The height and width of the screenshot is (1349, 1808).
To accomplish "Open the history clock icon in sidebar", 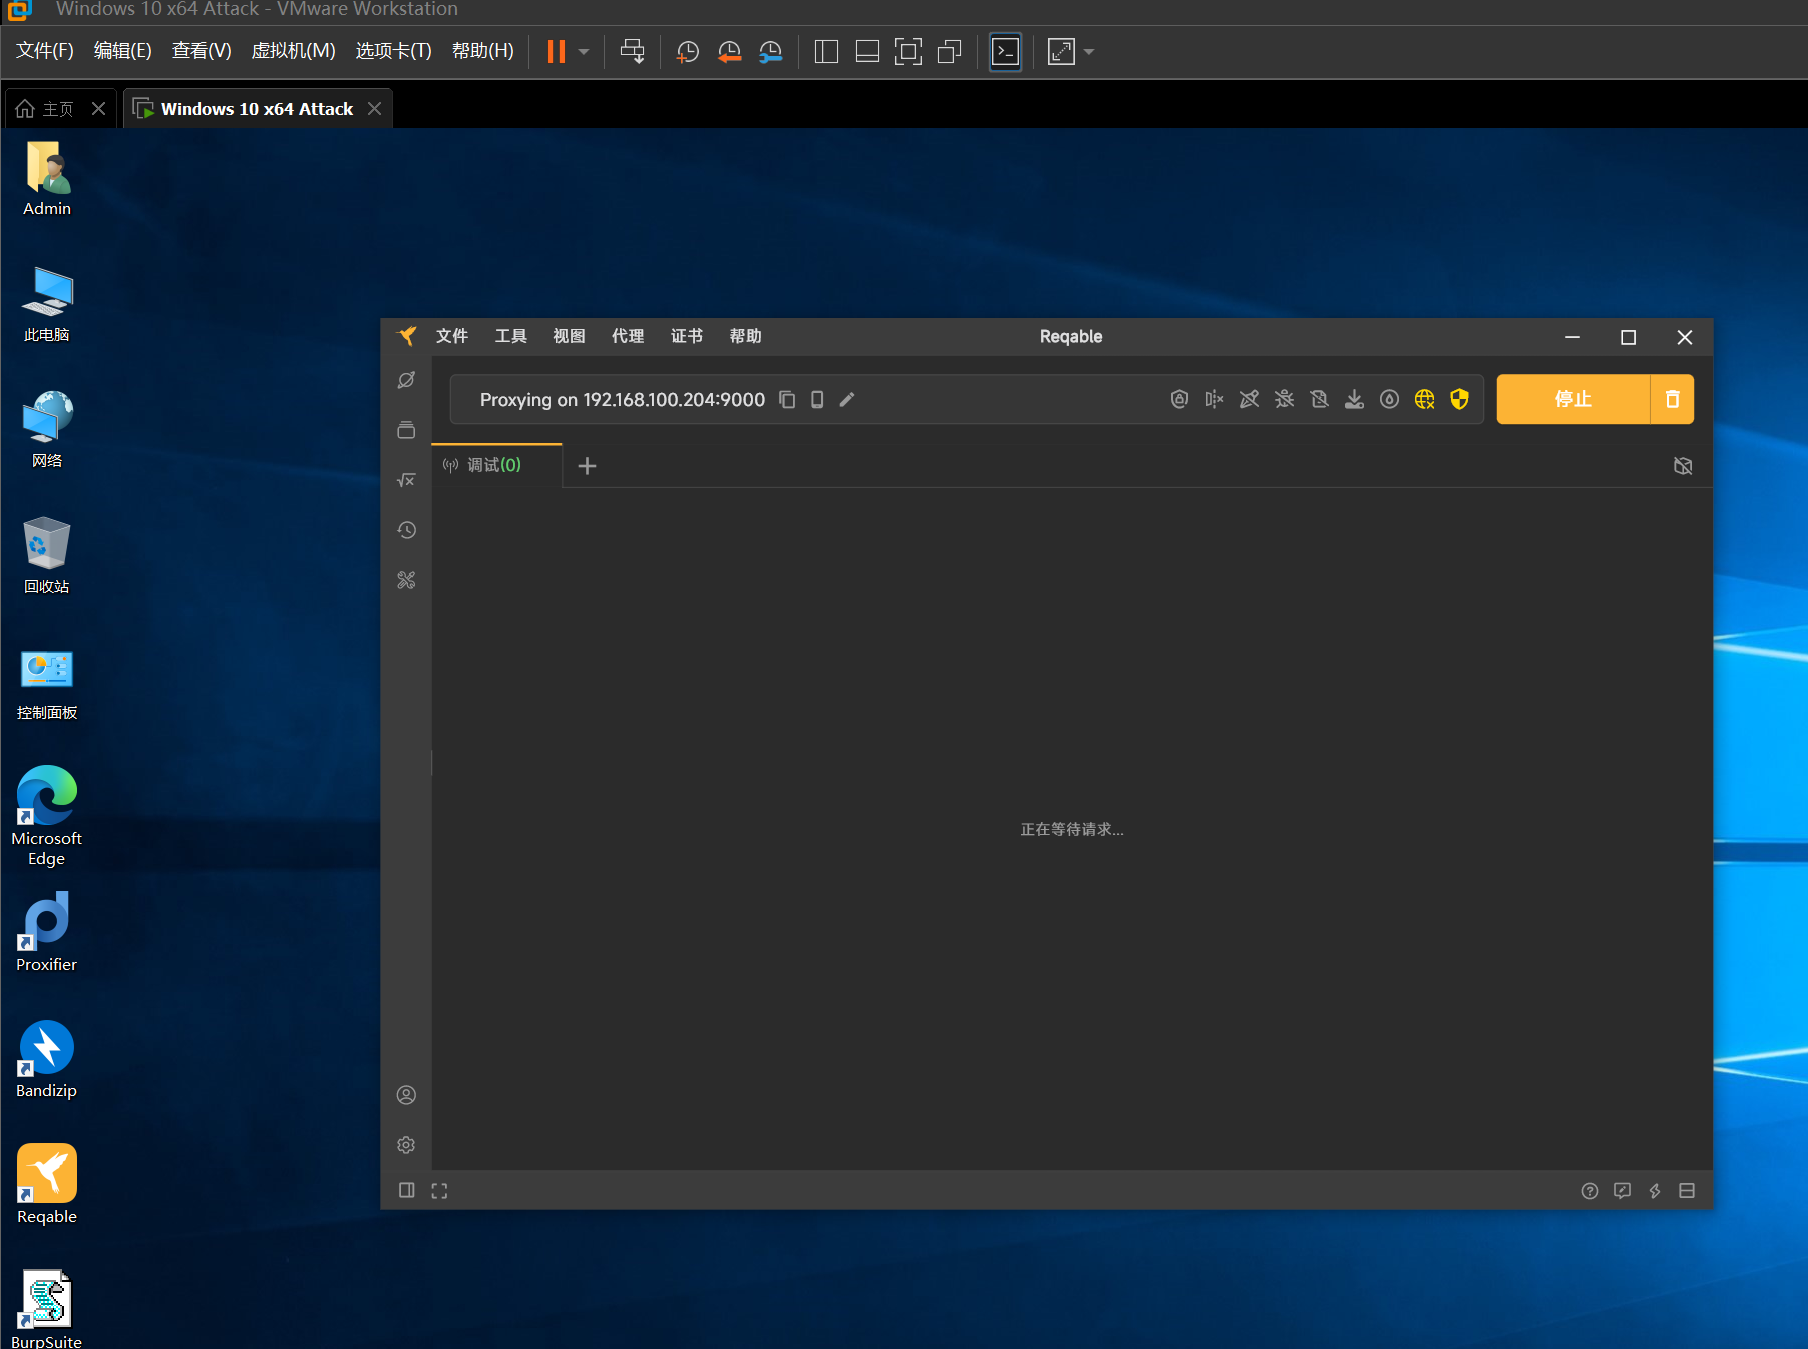I will pos(406,530).
